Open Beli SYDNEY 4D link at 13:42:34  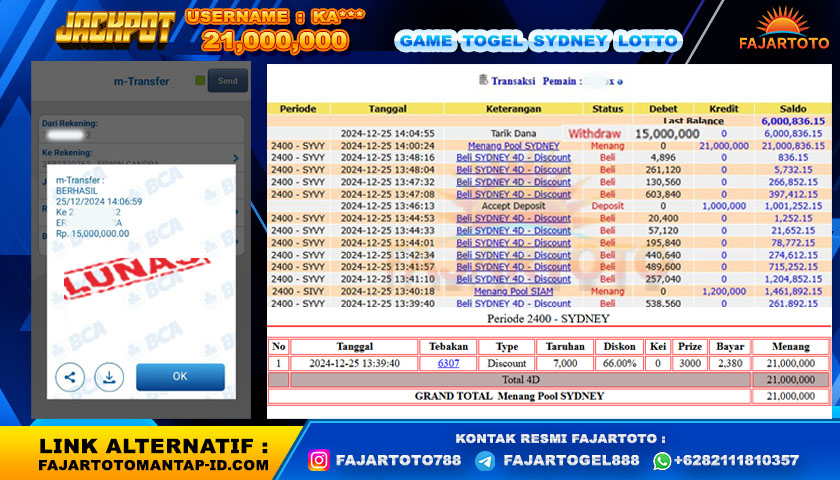pos(513,255)
